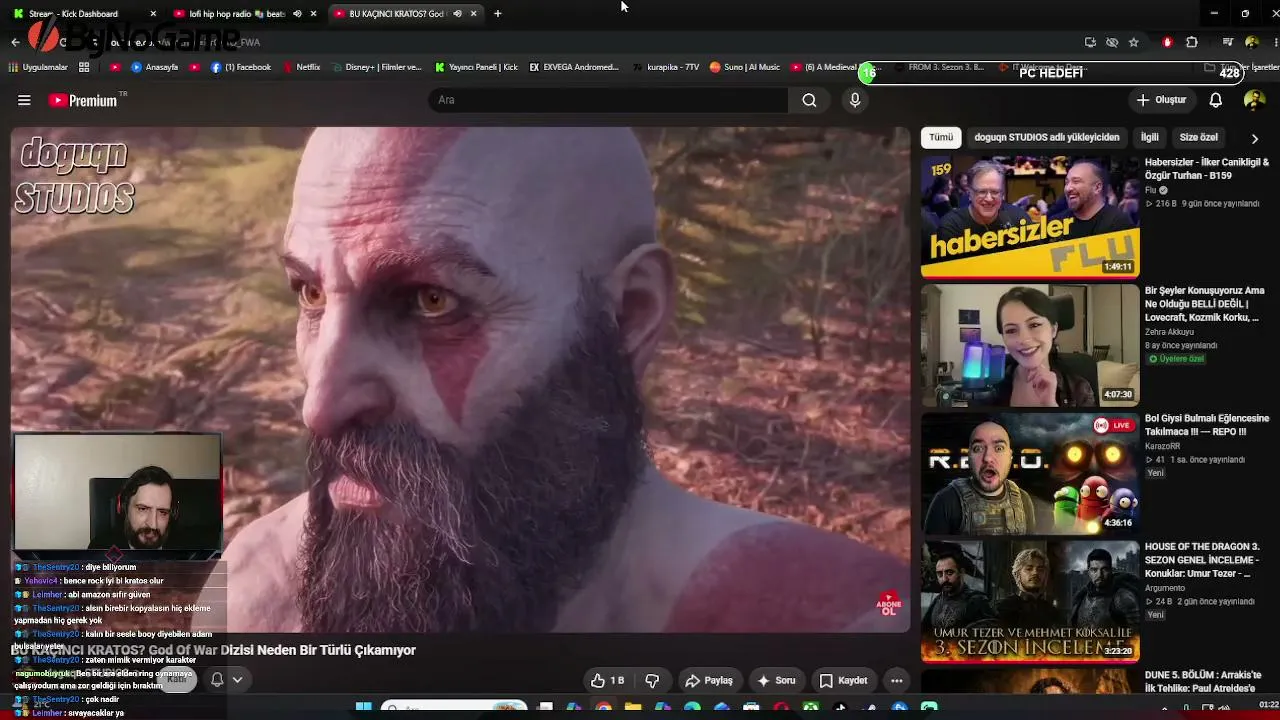Open the Netflix bookmark
The height and width of the screenshot is (720, 1280).
[302, 67]
